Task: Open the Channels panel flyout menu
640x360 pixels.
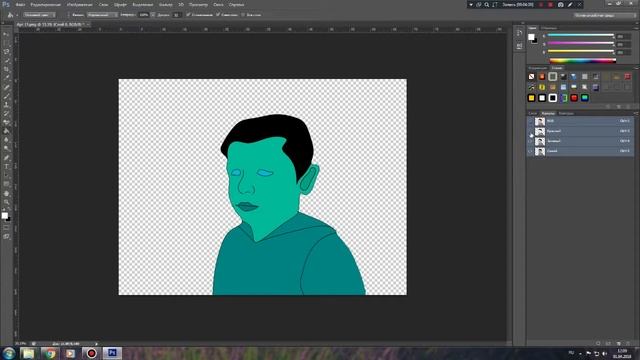Action: click(x=636, y=113)
